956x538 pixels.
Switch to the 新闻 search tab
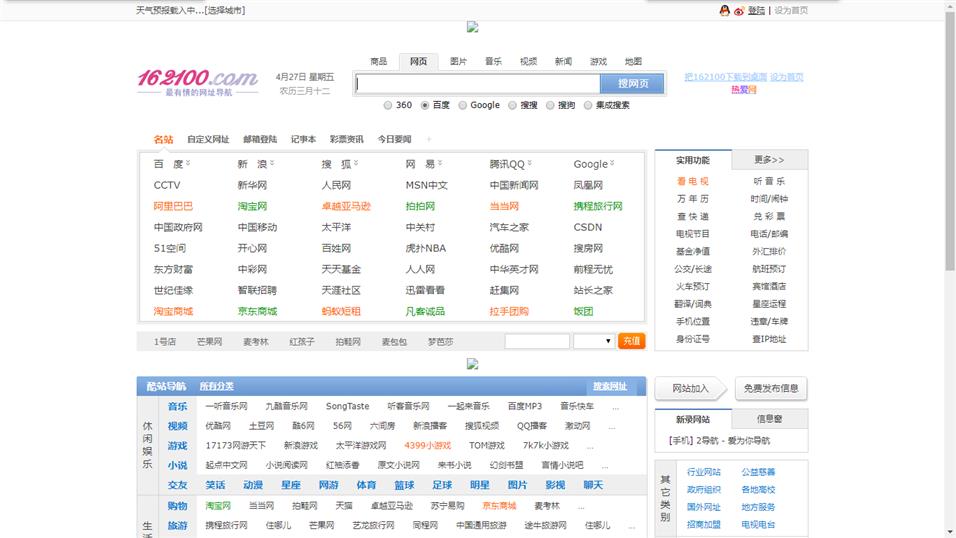563,61
